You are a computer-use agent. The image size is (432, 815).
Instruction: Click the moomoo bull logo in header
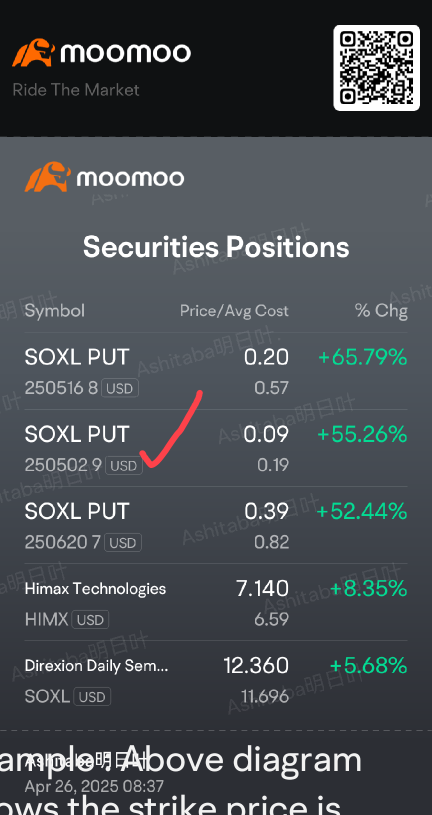click(x=34, y=52)
